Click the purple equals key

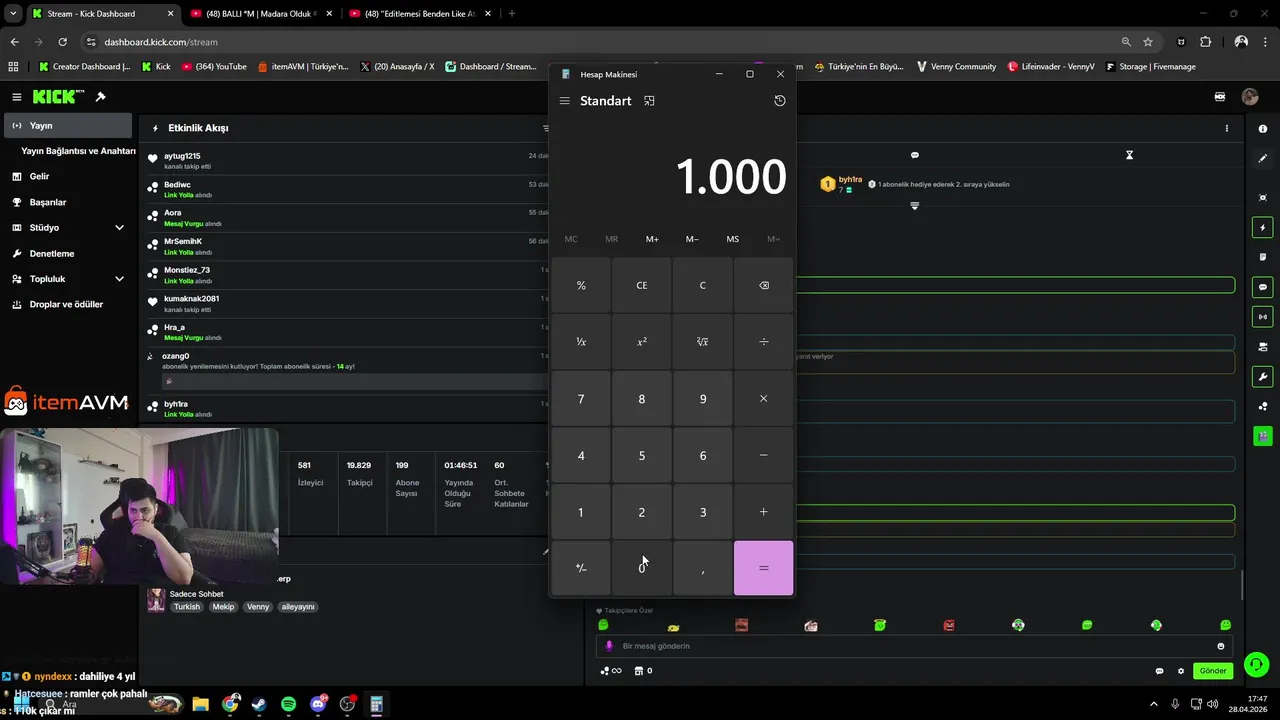(x=763, y=568)
